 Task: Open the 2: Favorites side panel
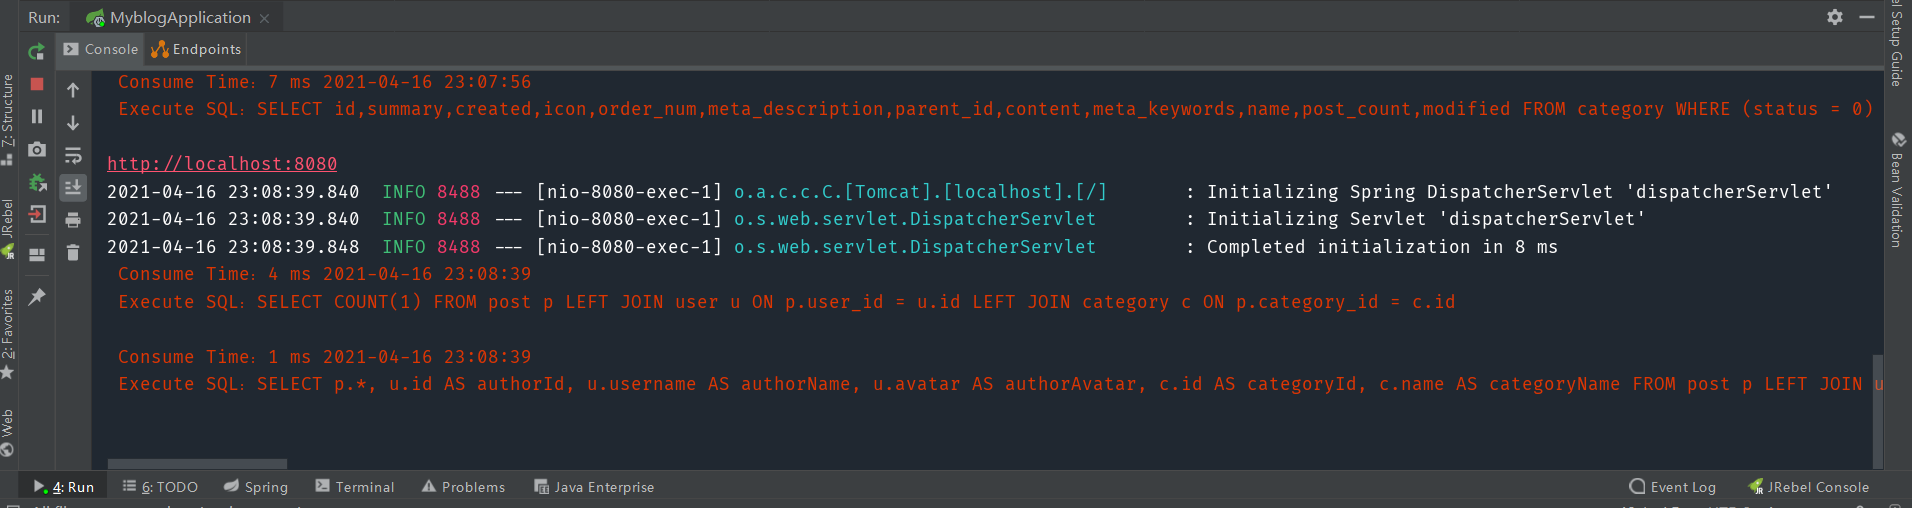coord(8,333)
